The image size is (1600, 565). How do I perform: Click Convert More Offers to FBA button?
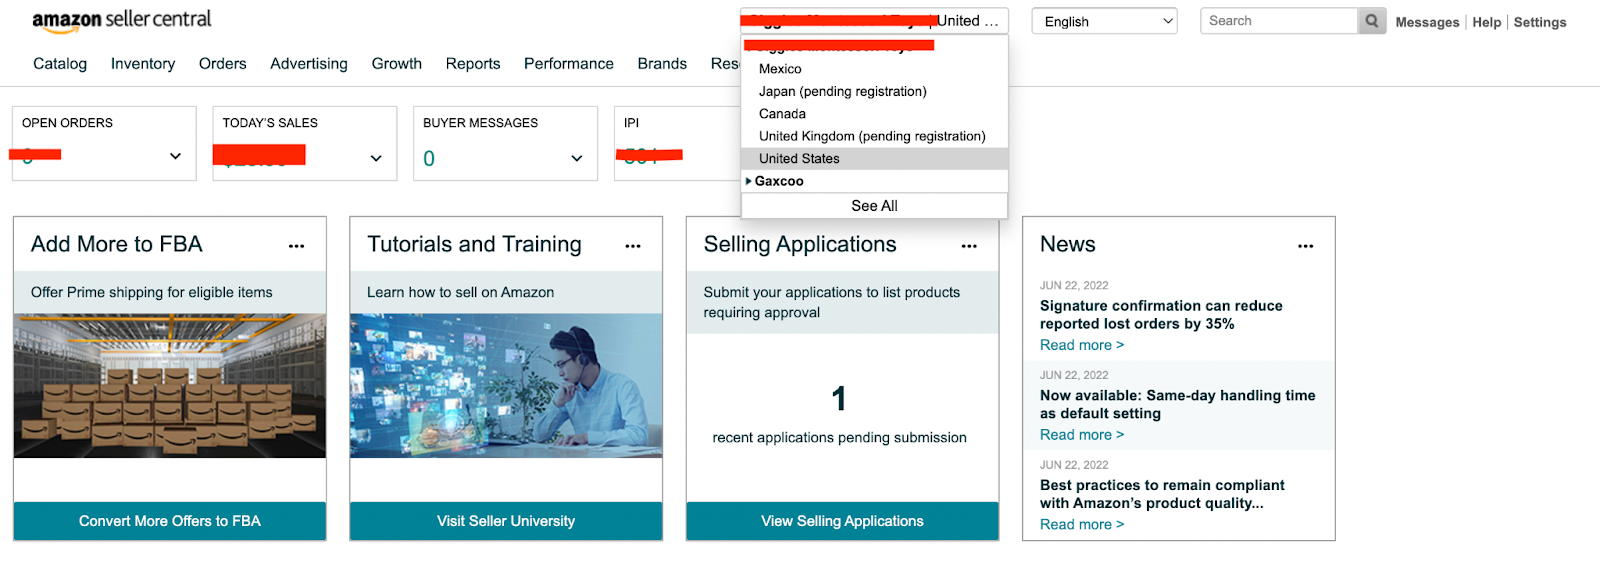(170, 521)
